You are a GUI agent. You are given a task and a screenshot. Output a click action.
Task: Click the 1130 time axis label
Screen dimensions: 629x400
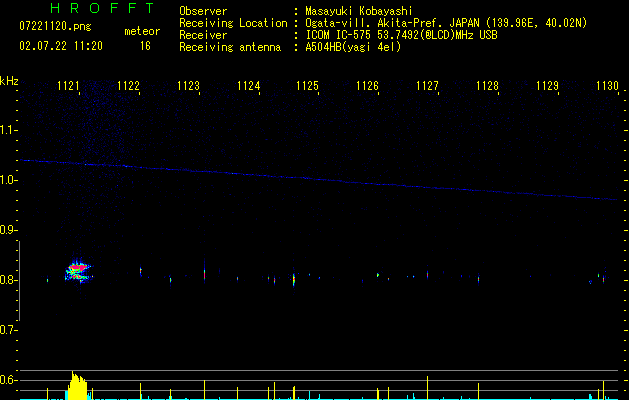tap(607, 86)
